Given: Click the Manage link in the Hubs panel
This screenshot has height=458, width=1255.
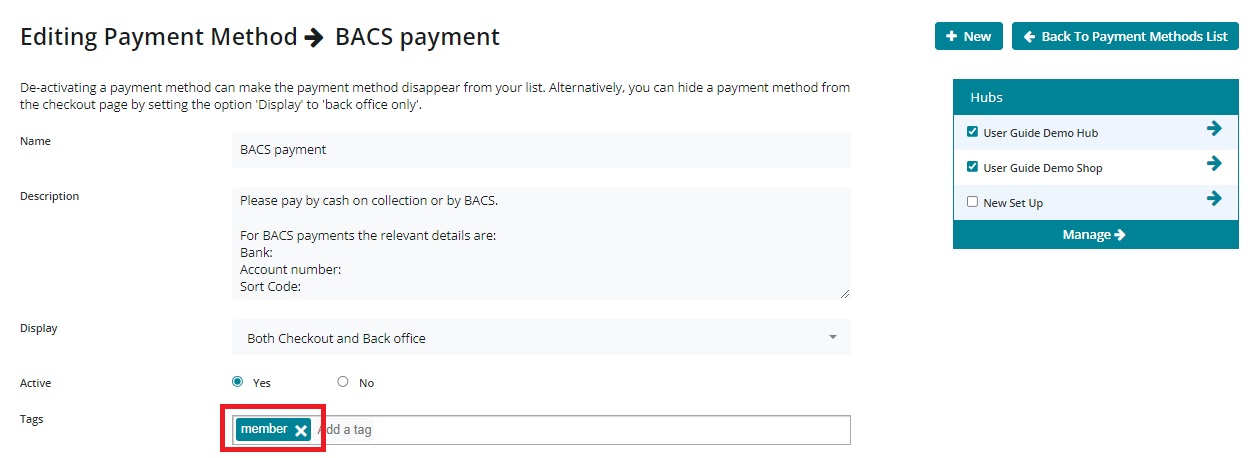Looking at the screenshot, I should pyautogui.click(x=1093, y=234).
